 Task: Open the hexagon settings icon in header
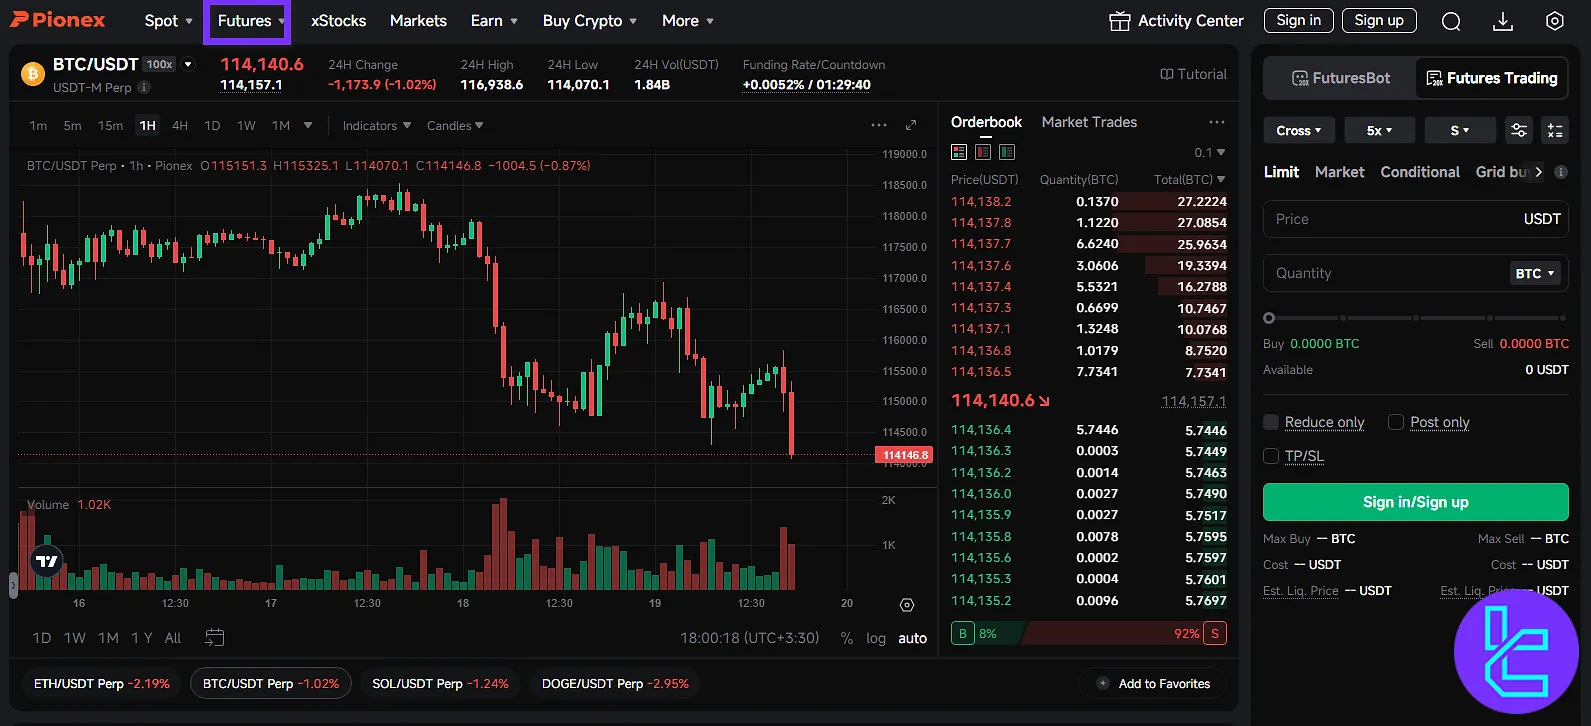[x=1554, y=21]
